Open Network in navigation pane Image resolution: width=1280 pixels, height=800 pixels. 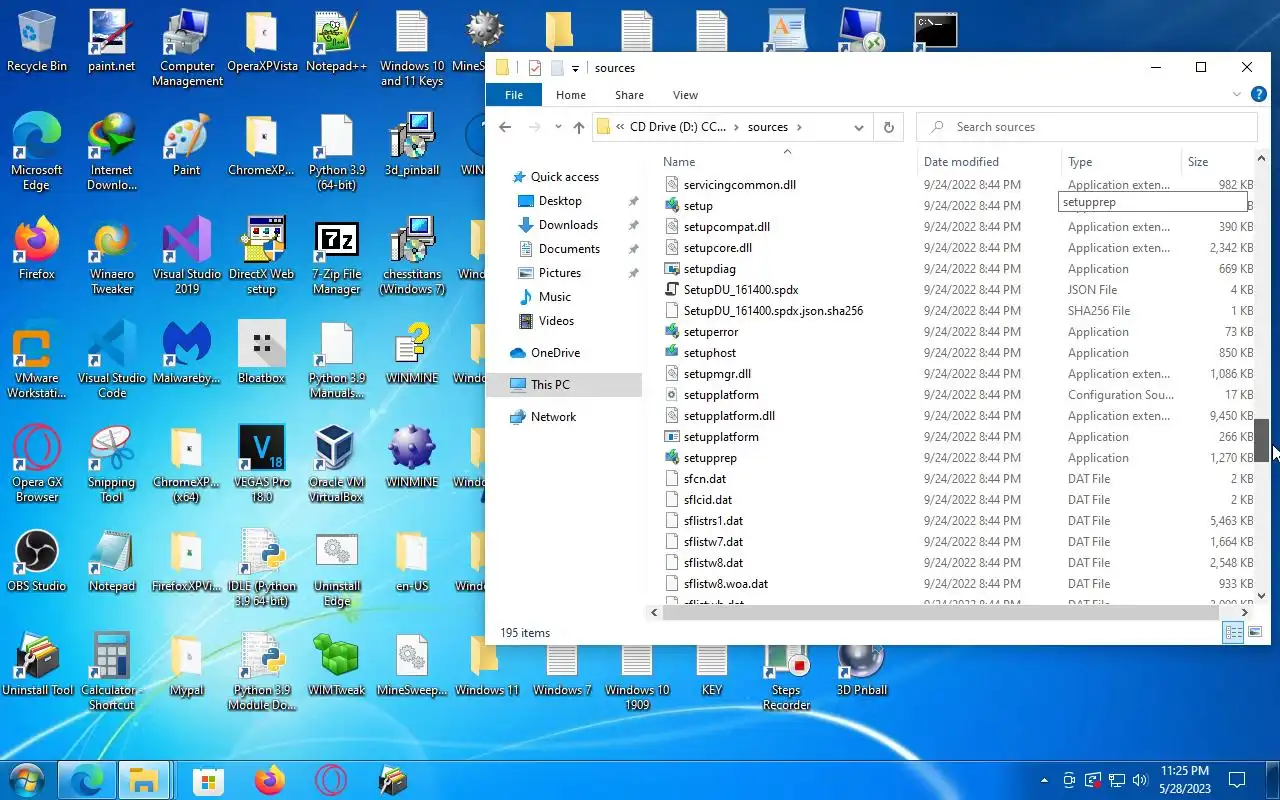tap(553, 417)
